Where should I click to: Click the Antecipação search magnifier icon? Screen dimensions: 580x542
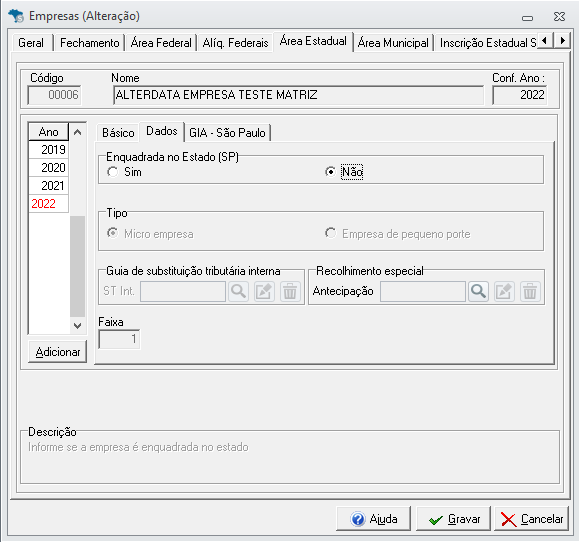pos(478,292)
